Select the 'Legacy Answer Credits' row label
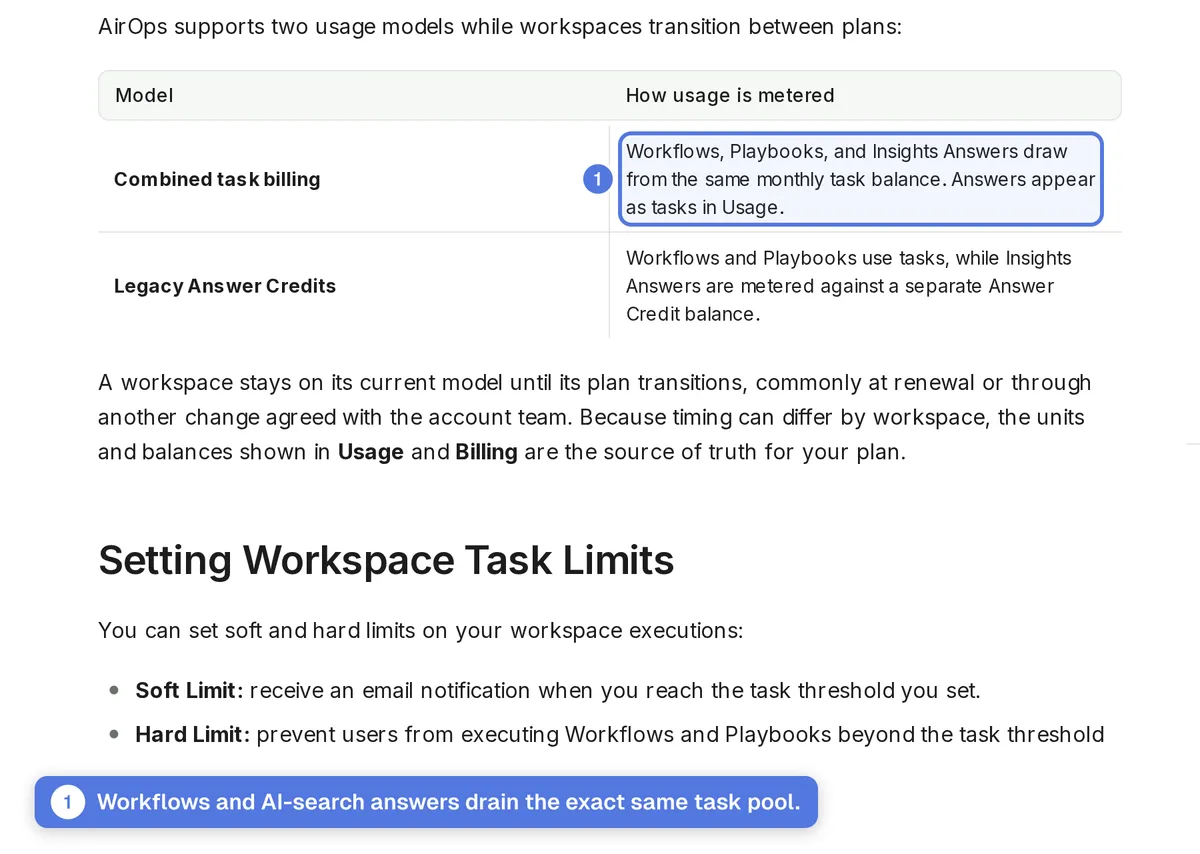 point(225,286)
